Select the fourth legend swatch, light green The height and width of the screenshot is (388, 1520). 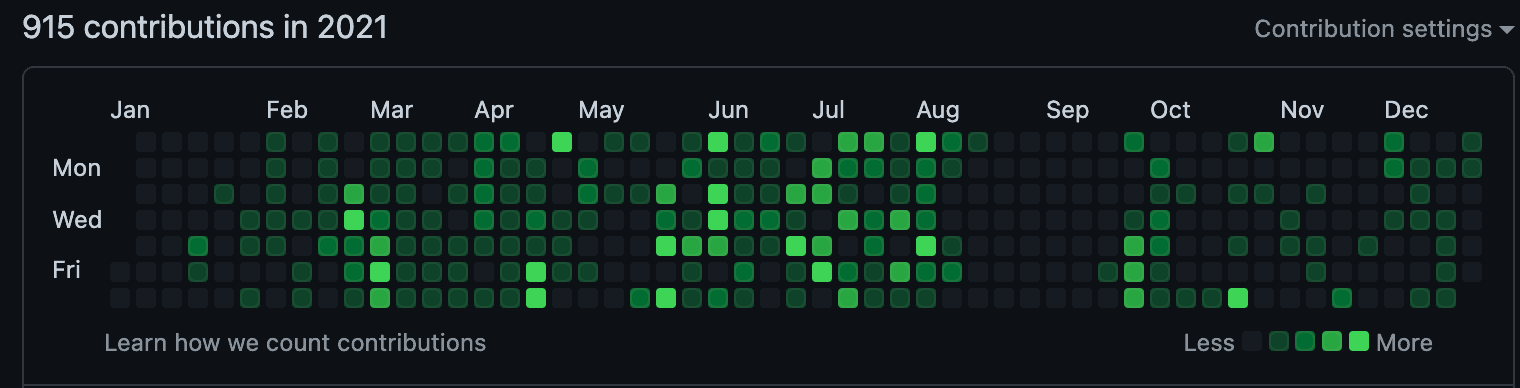click(1331, 342)
